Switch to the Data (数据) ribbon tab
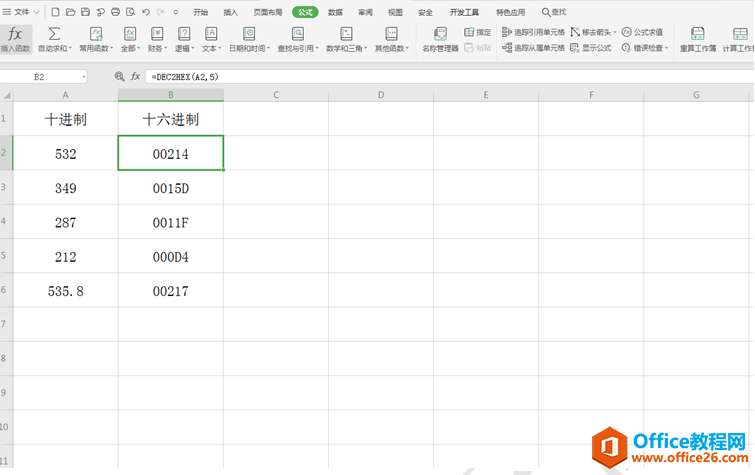This screenshot has width=755, height=475. point(335,12)
